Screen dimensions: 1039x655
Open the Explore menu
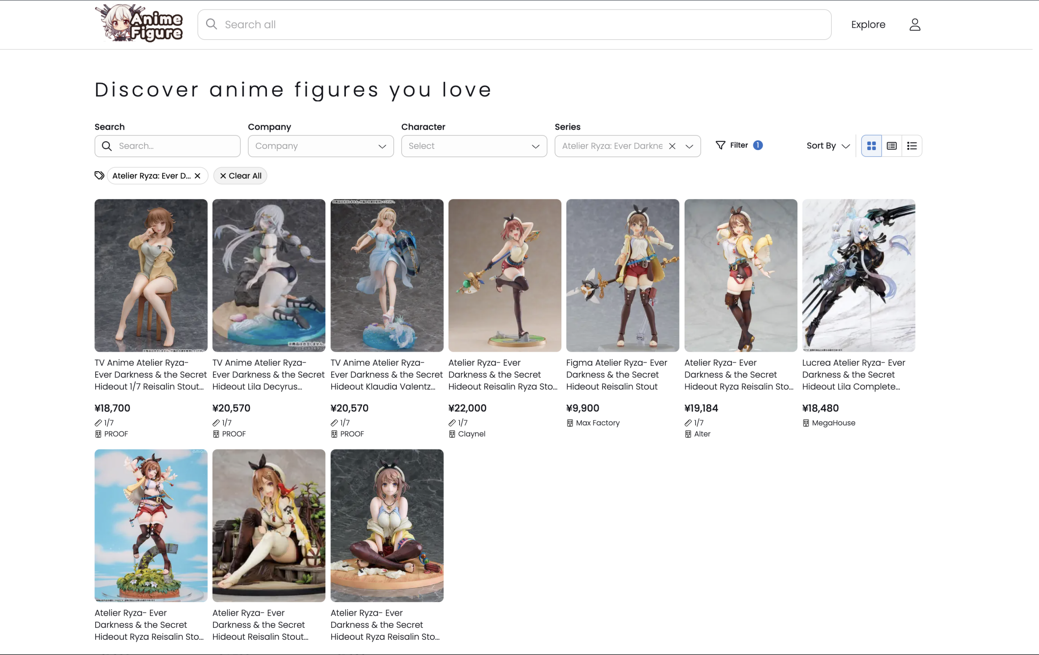(868, 25)
